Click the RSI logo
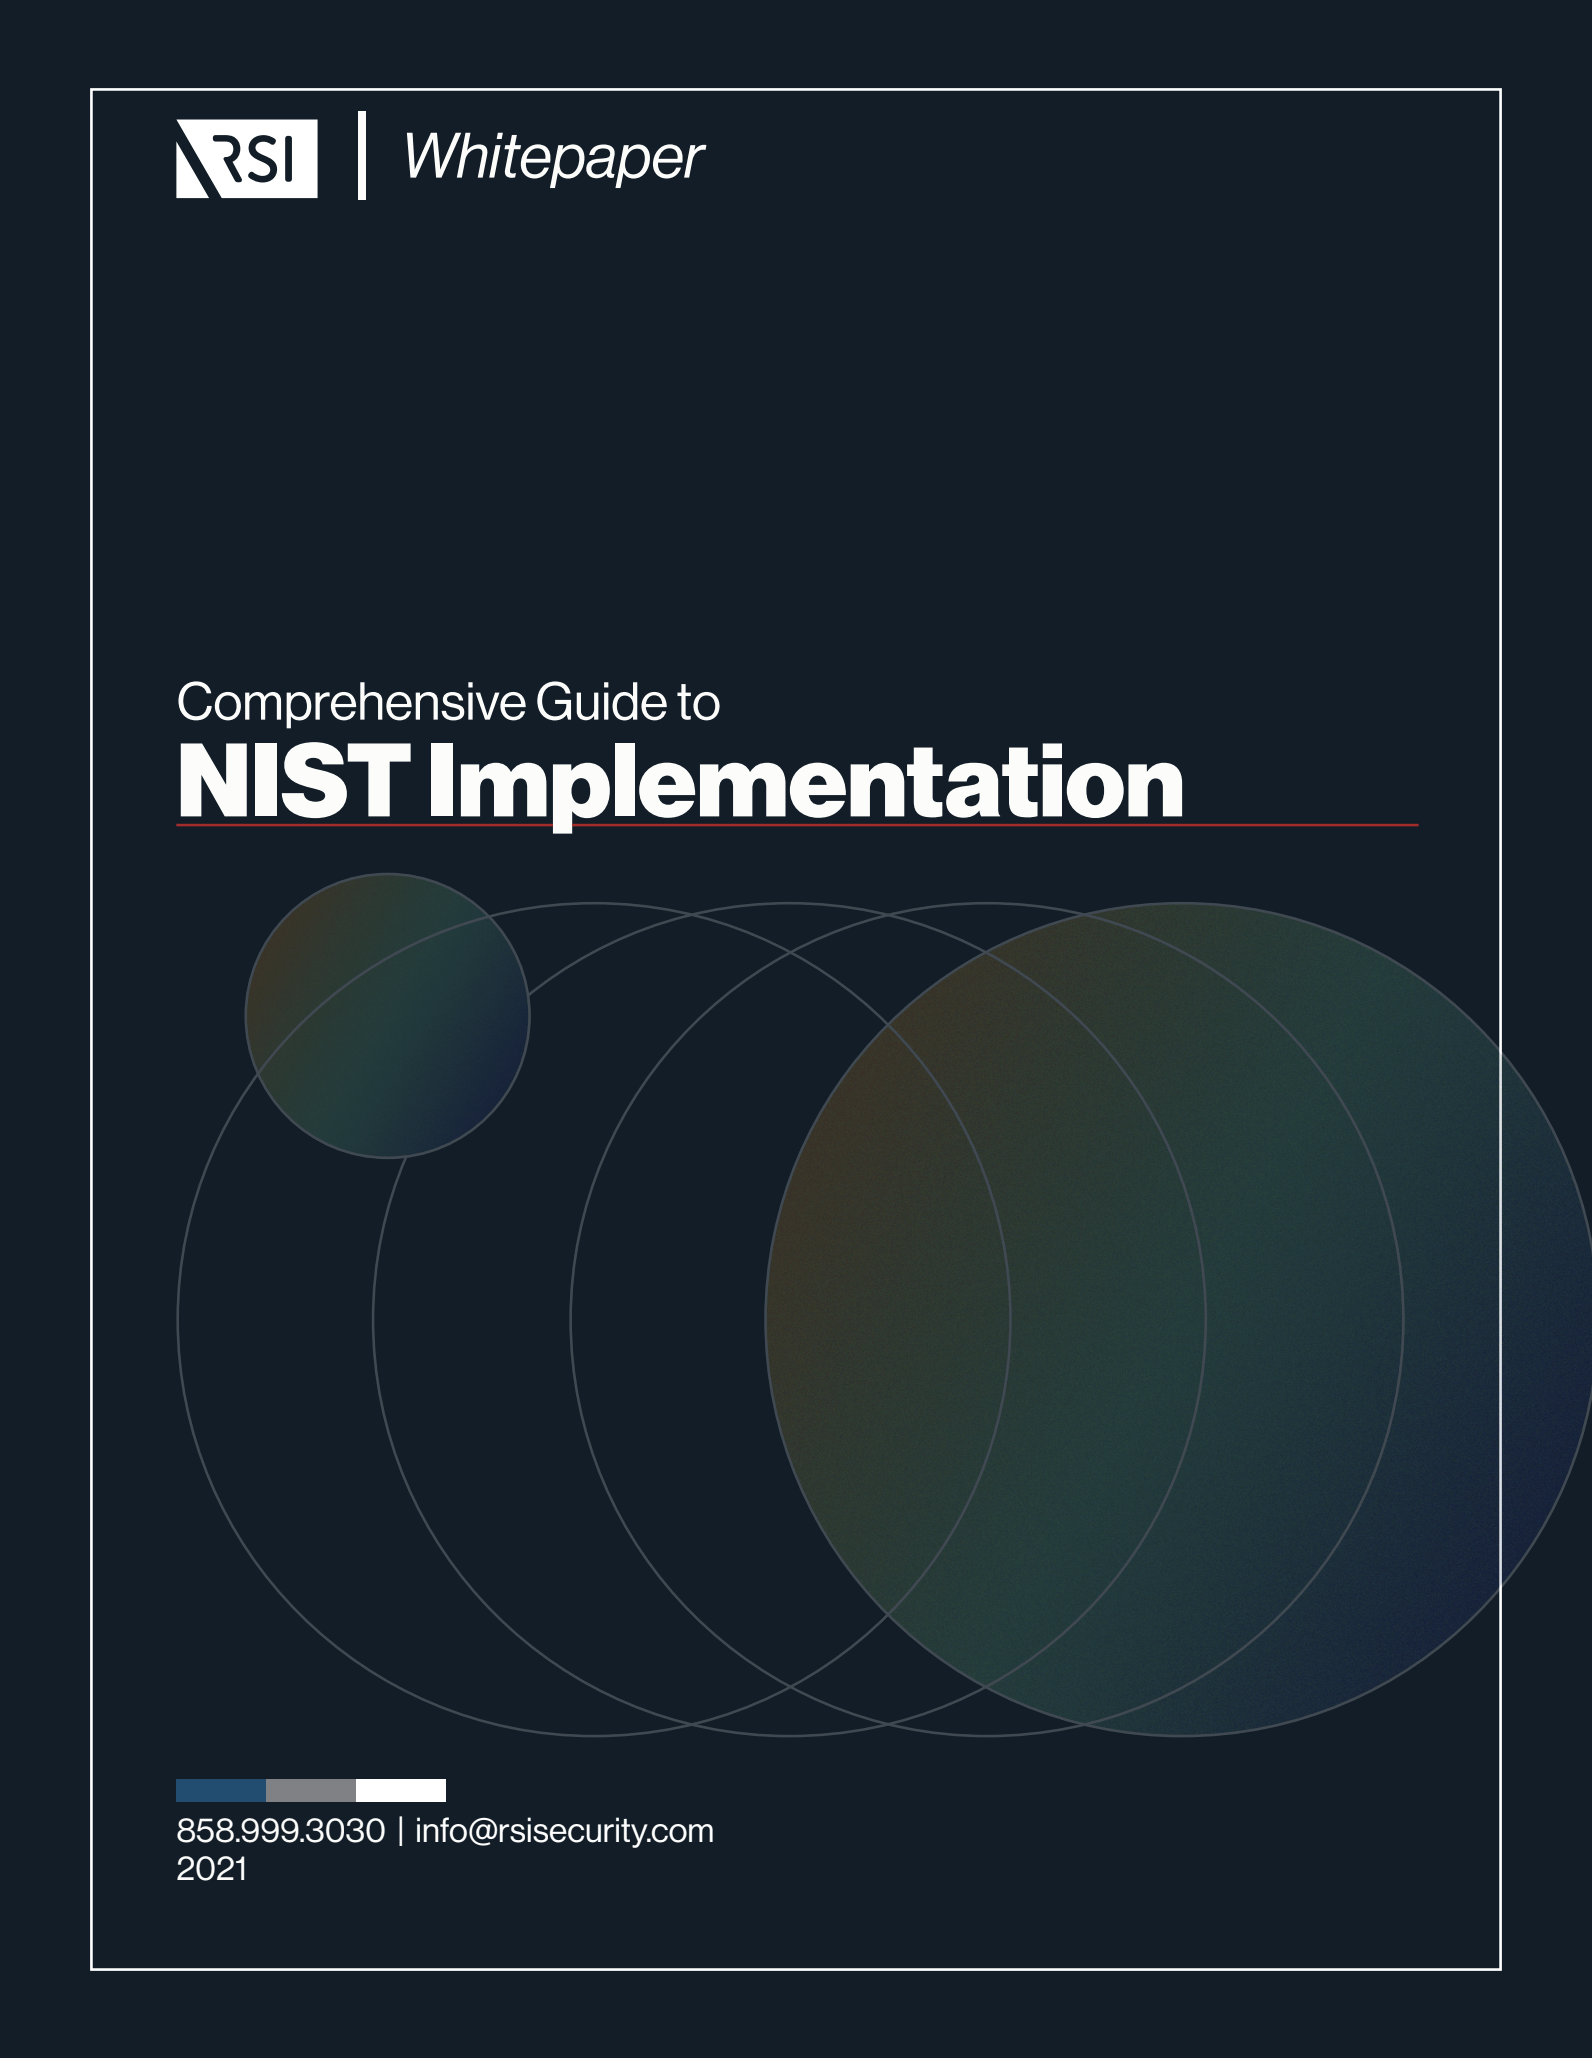The width and height of the screenshot is (1592, 2058). point(247,158)
